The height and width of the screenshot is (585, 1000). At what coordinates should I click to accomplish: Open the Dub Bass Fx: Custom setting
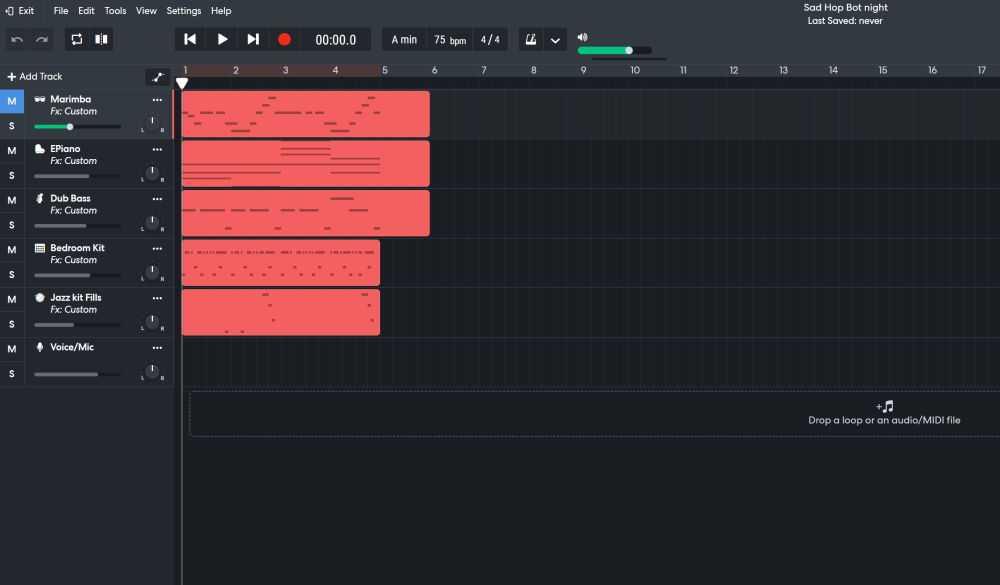(x=73, y=211)
